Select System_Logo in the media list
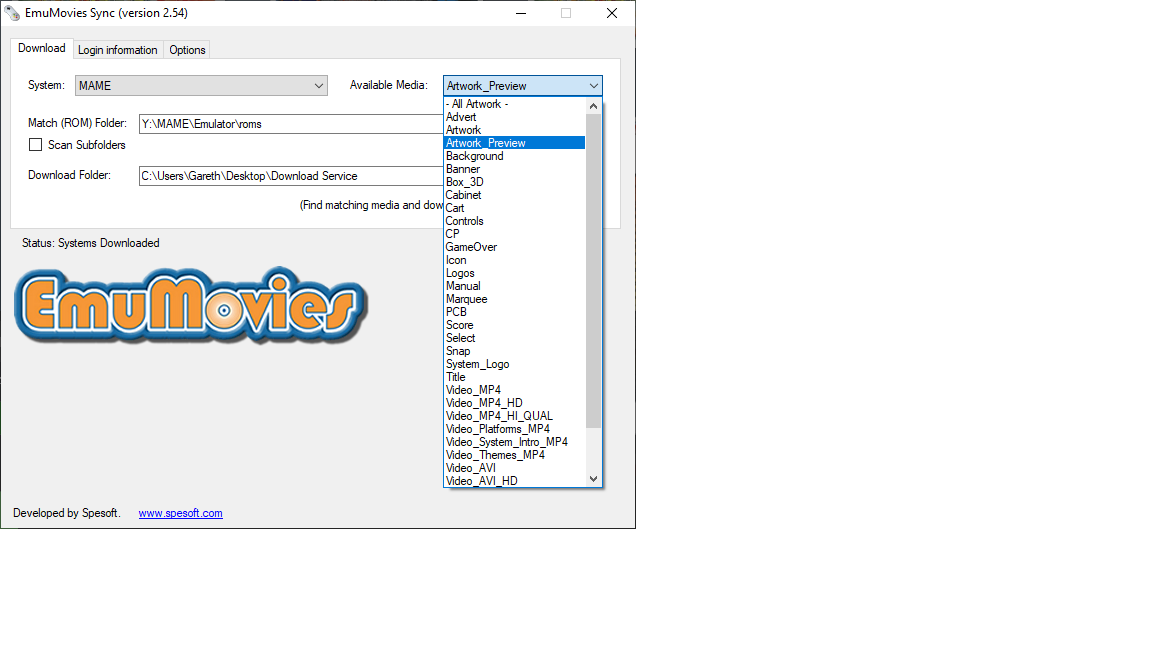This screenshot has height=648, width=1152. (515, 364)
